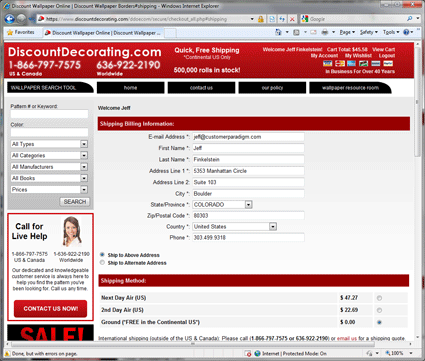425x361 pixels.
Task: Click the E-mail Address field
Action: [248, 137]
